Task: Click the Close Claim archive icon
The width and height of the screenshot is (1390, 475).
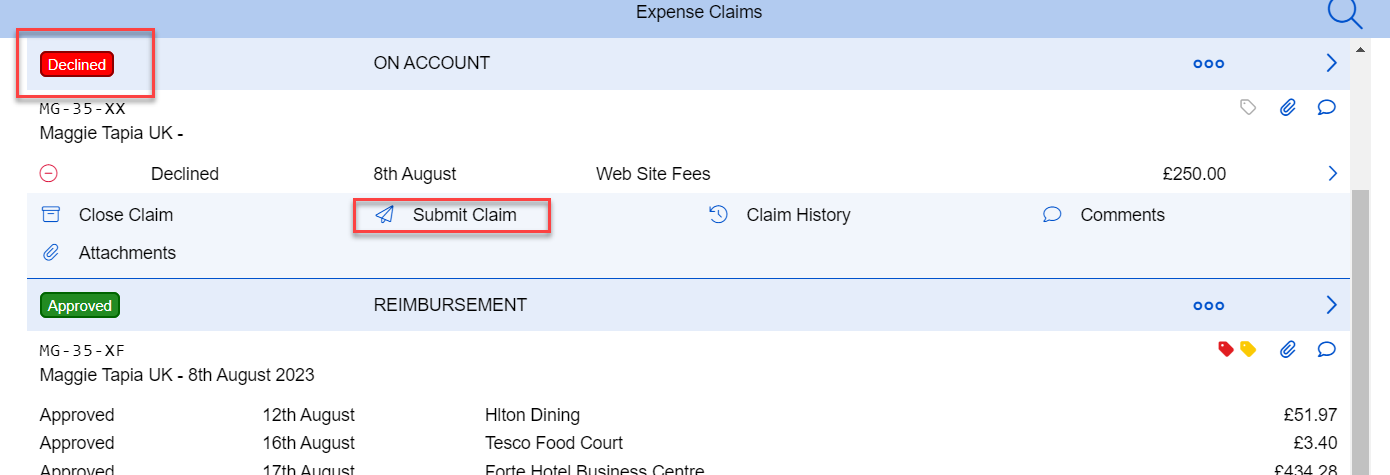Action: (x=50, y=214)
